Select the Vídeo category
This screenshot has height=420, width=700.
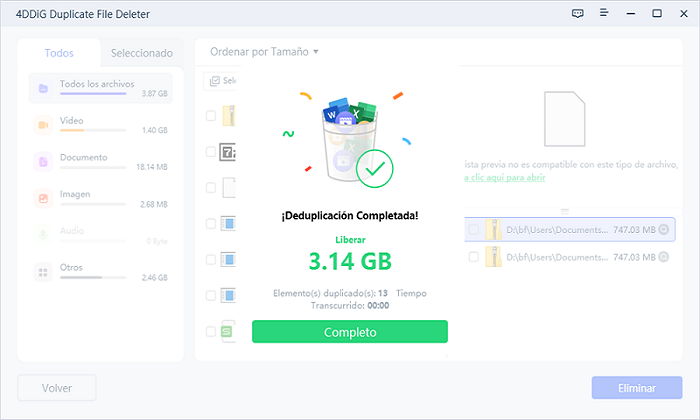coord(100,125)
